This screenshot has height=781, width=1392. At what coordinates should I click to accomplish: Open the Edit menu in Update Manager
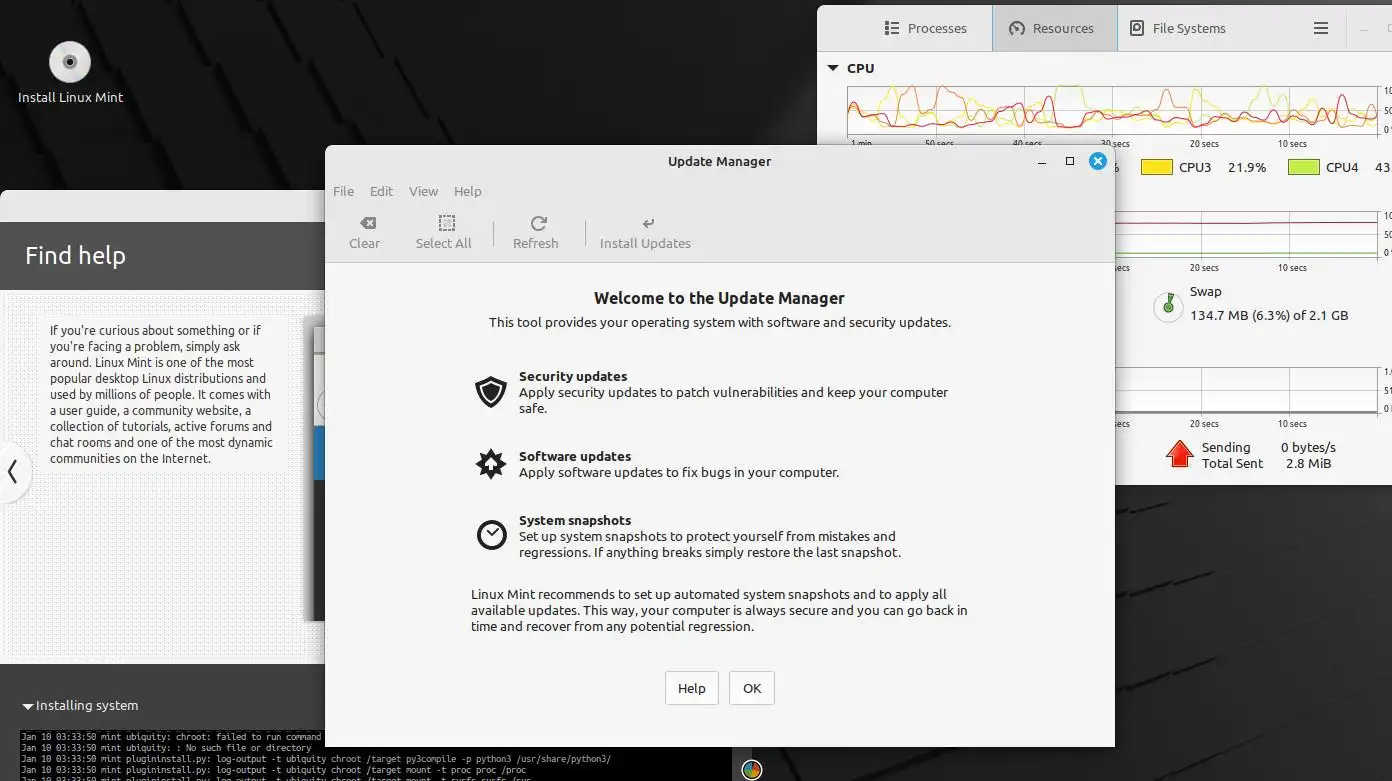(x=381, y=191)
